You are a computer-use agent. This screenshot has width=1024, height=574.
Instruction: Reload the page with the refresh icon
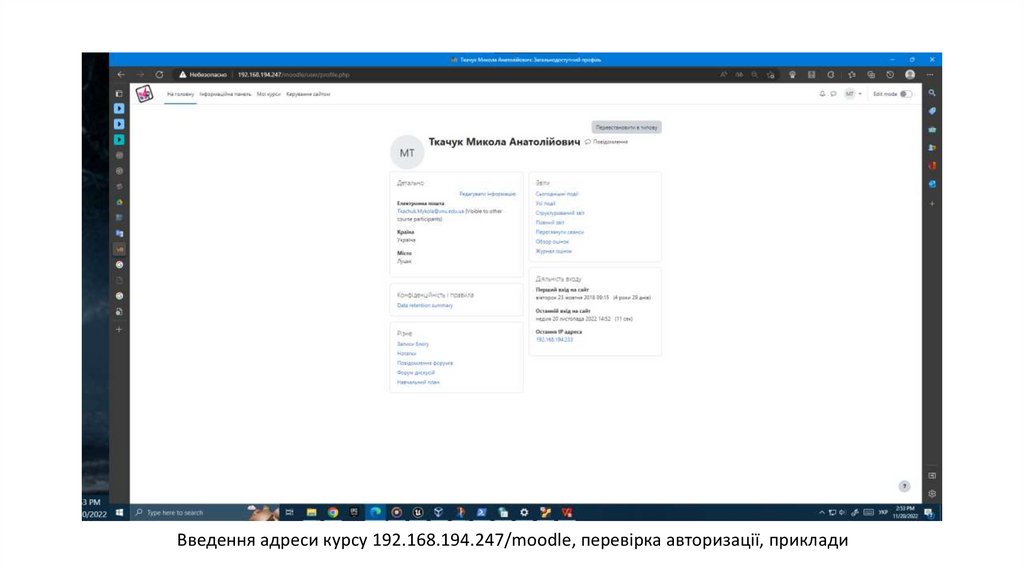159,75
